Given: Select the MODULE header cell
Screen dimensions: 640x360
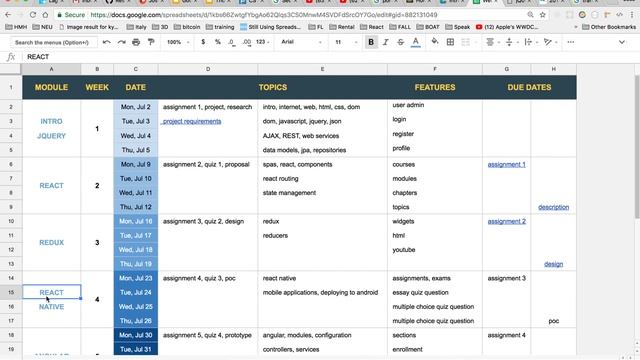Looking at the screenshot, I should pyautogui.click(x=51, y=87).
